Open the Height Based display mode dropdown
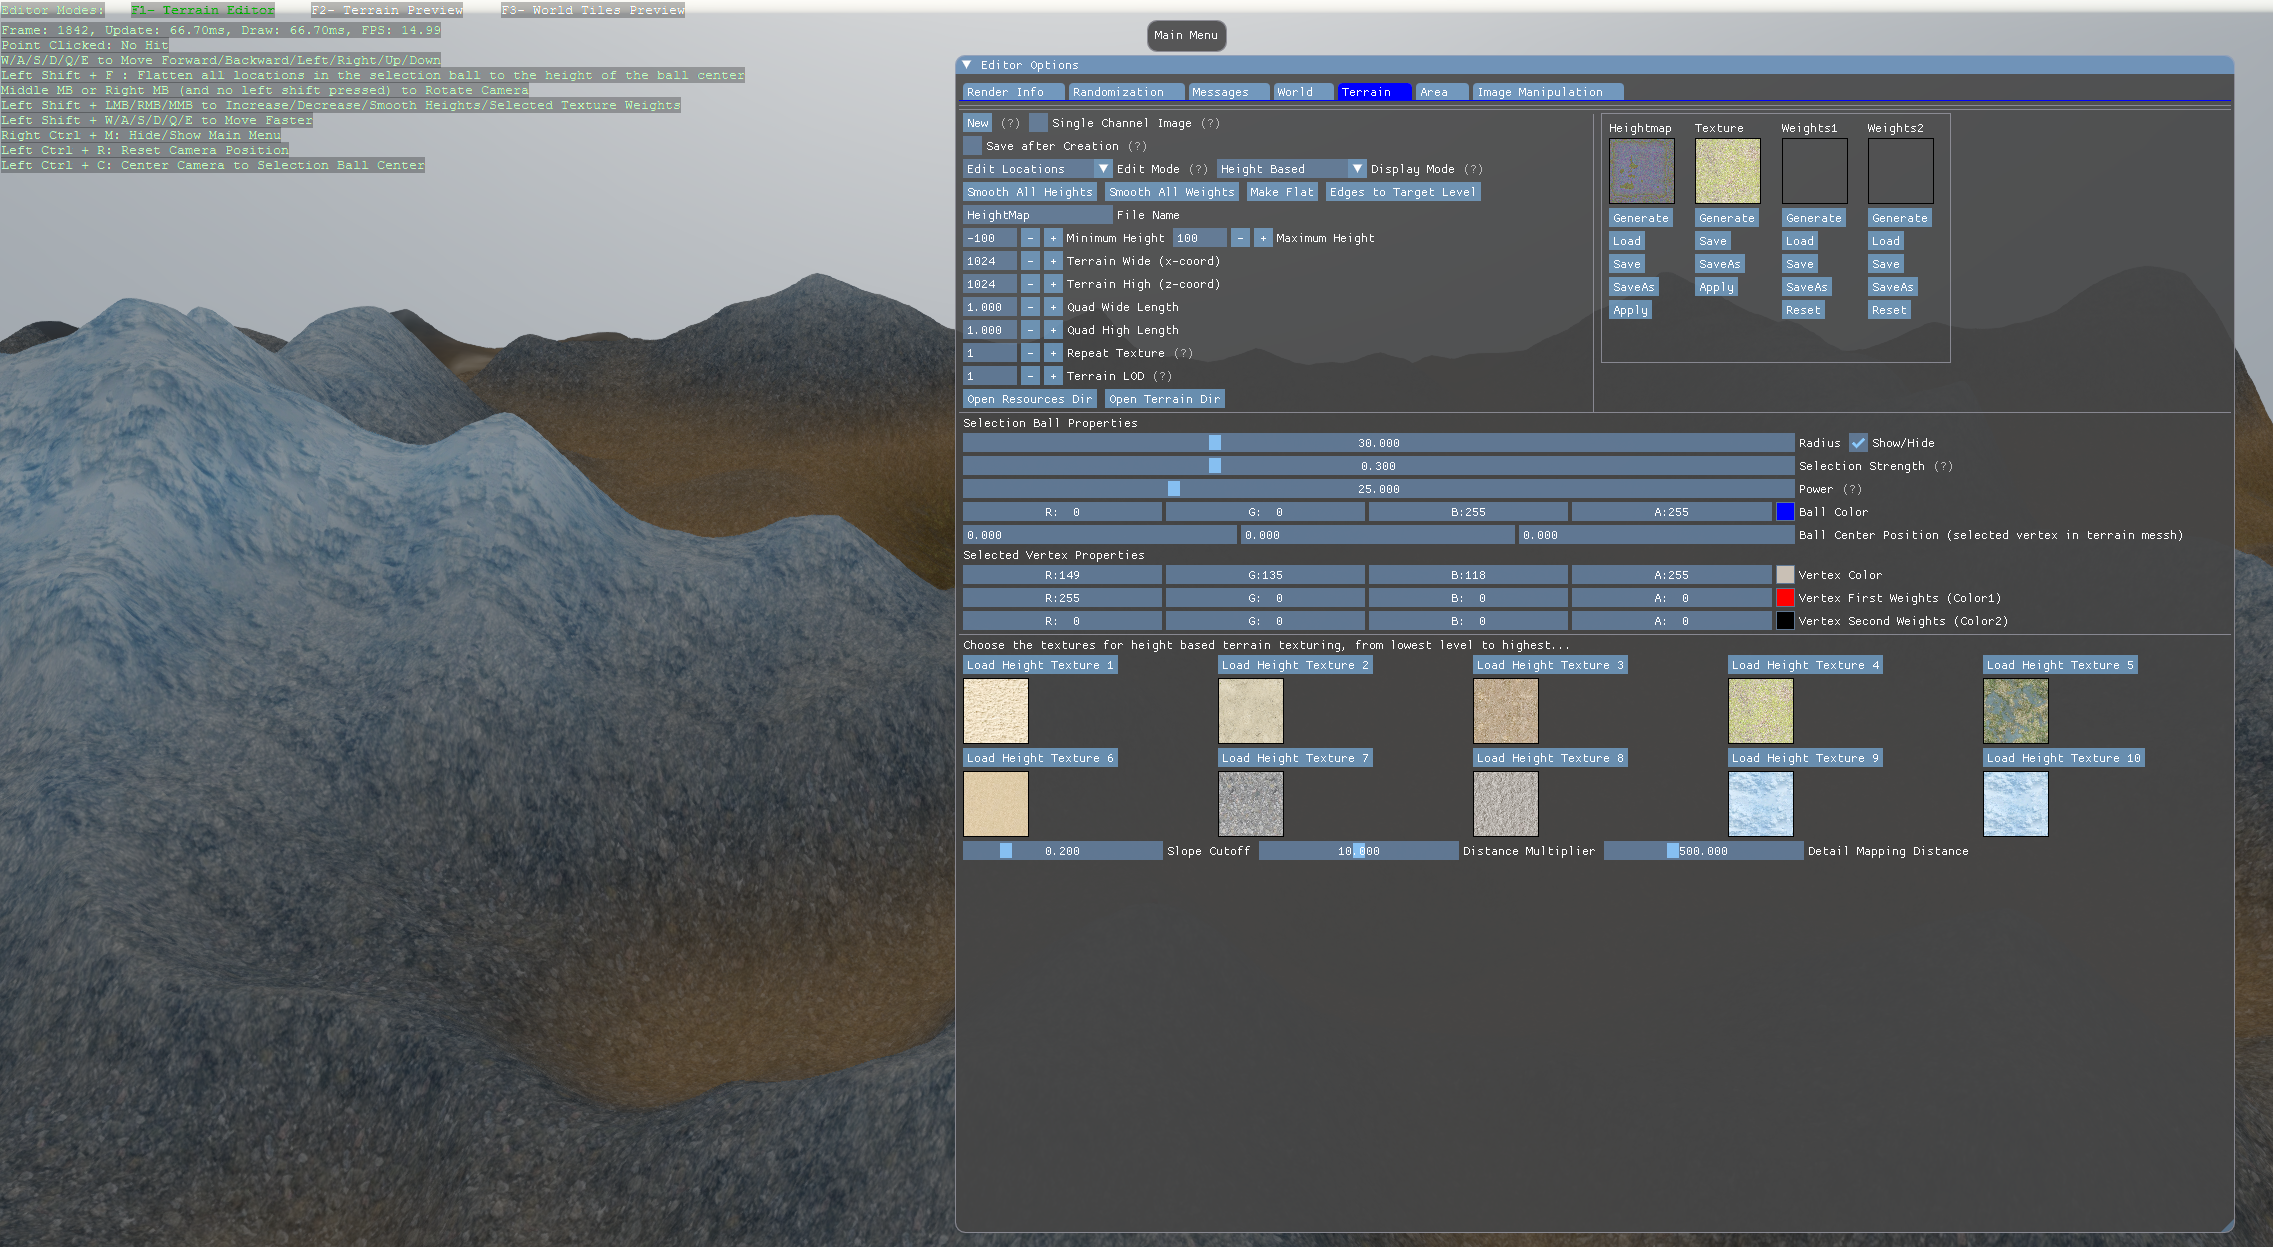 point(1291,169)
